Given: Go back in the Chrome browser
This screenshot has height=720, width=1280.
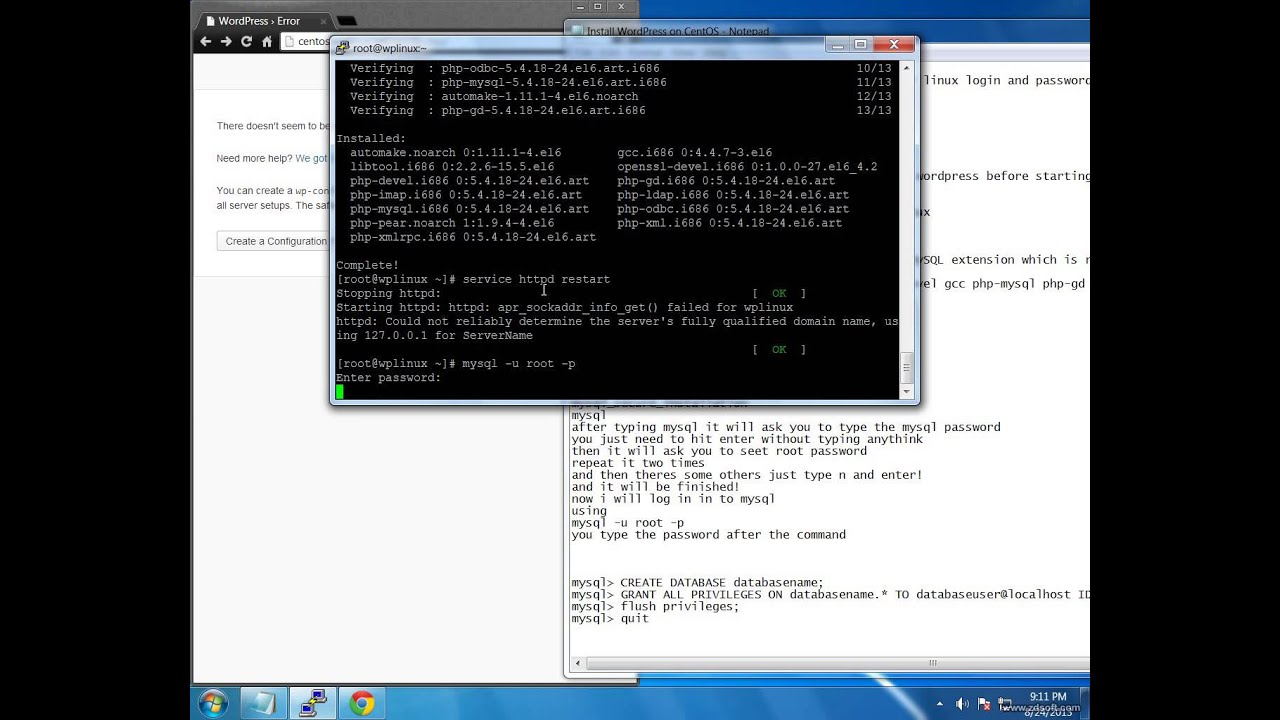Looking at the screenshot, I should 205,41.
